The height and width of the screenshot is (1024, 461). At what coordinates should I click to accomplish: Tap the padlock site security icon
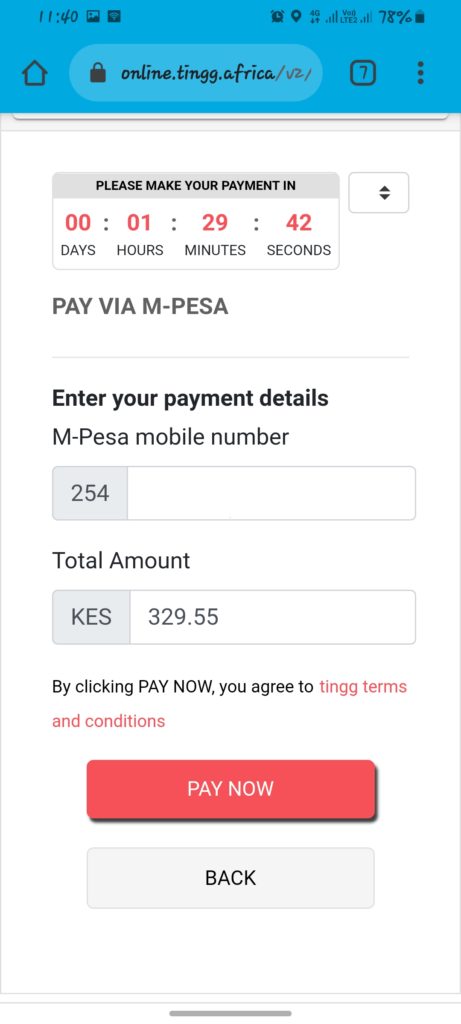click(x=97, y=72)
